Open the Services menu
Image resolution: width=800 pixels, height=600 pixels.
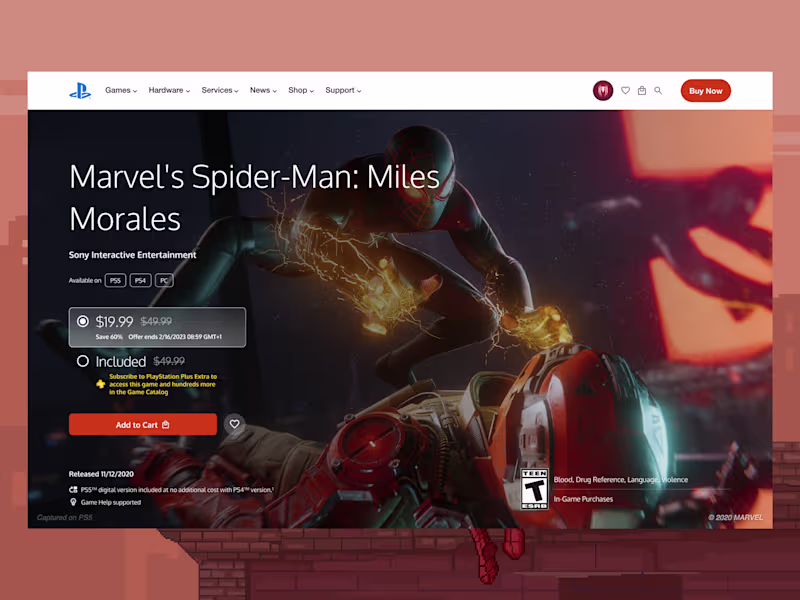pyautogui.click(x=220, y=90)
